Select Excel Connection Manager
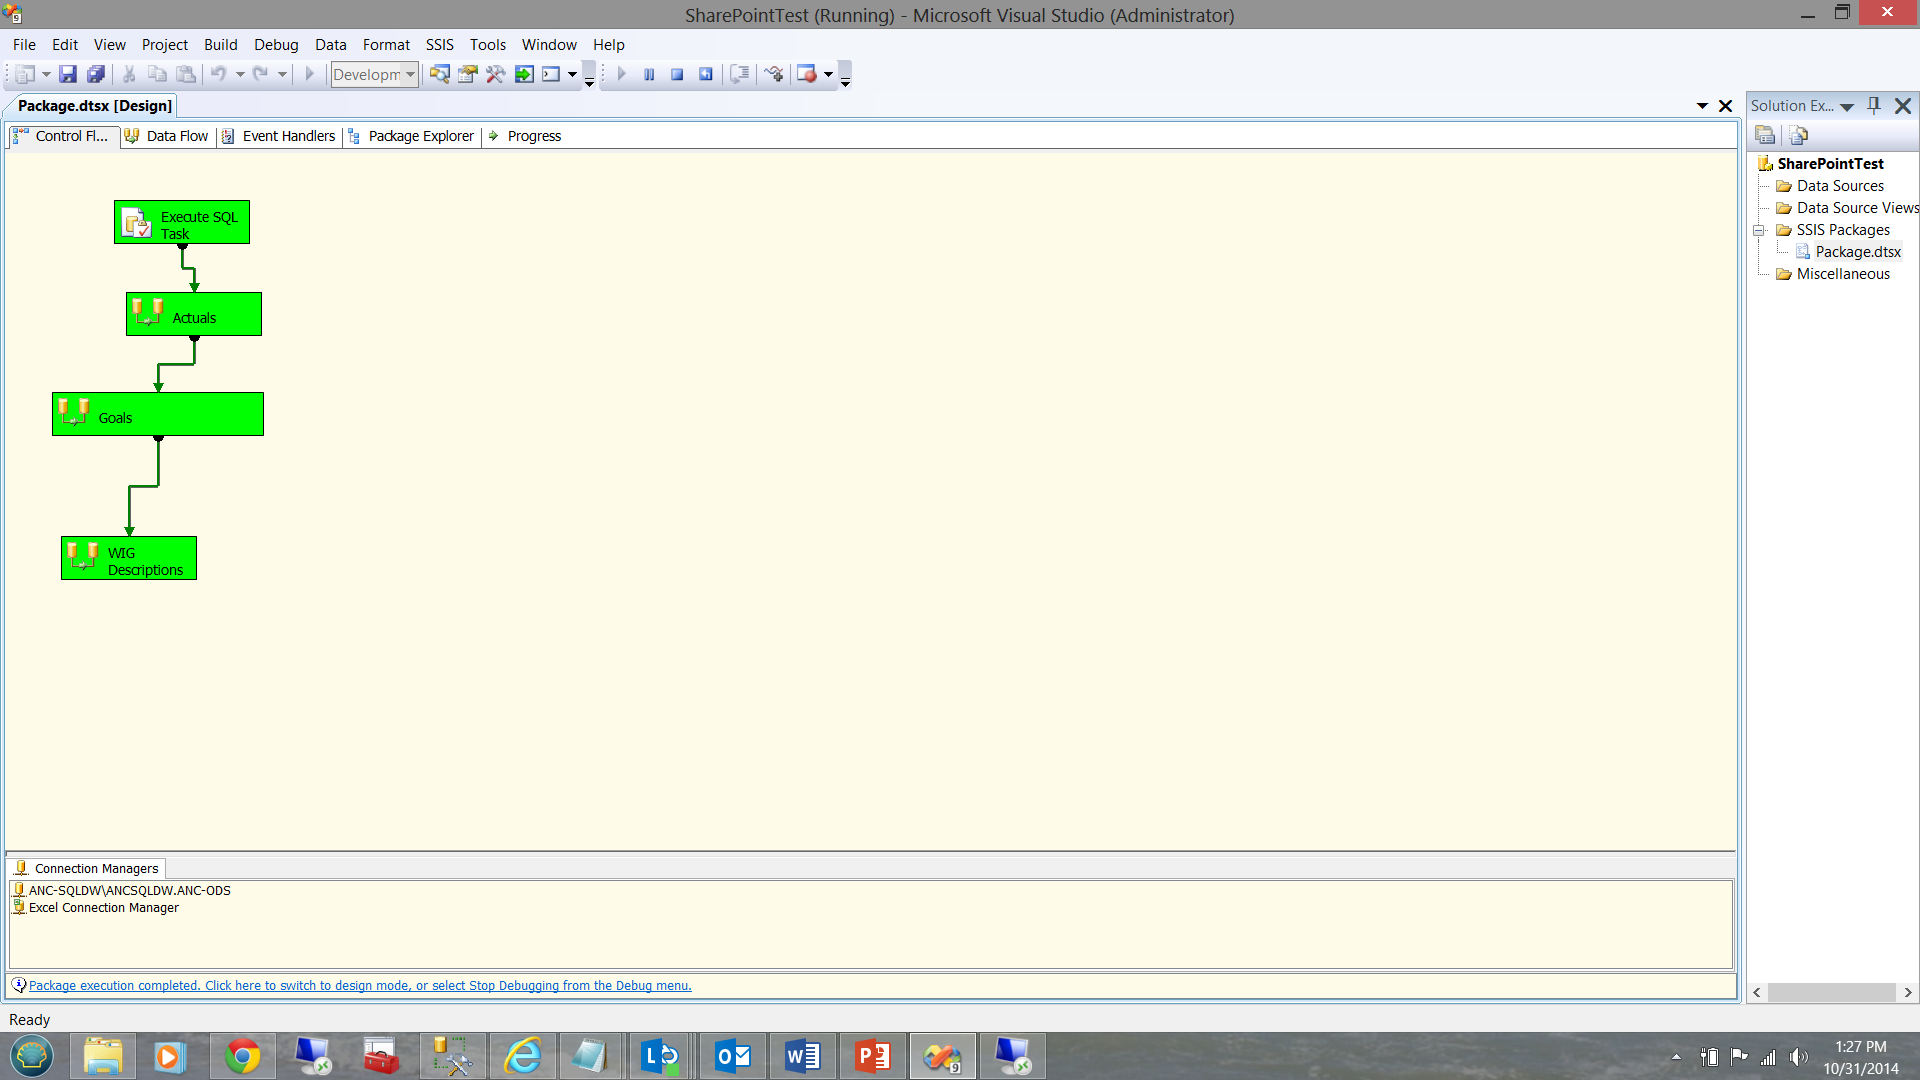1920x1080 pixels. (103, 908)
